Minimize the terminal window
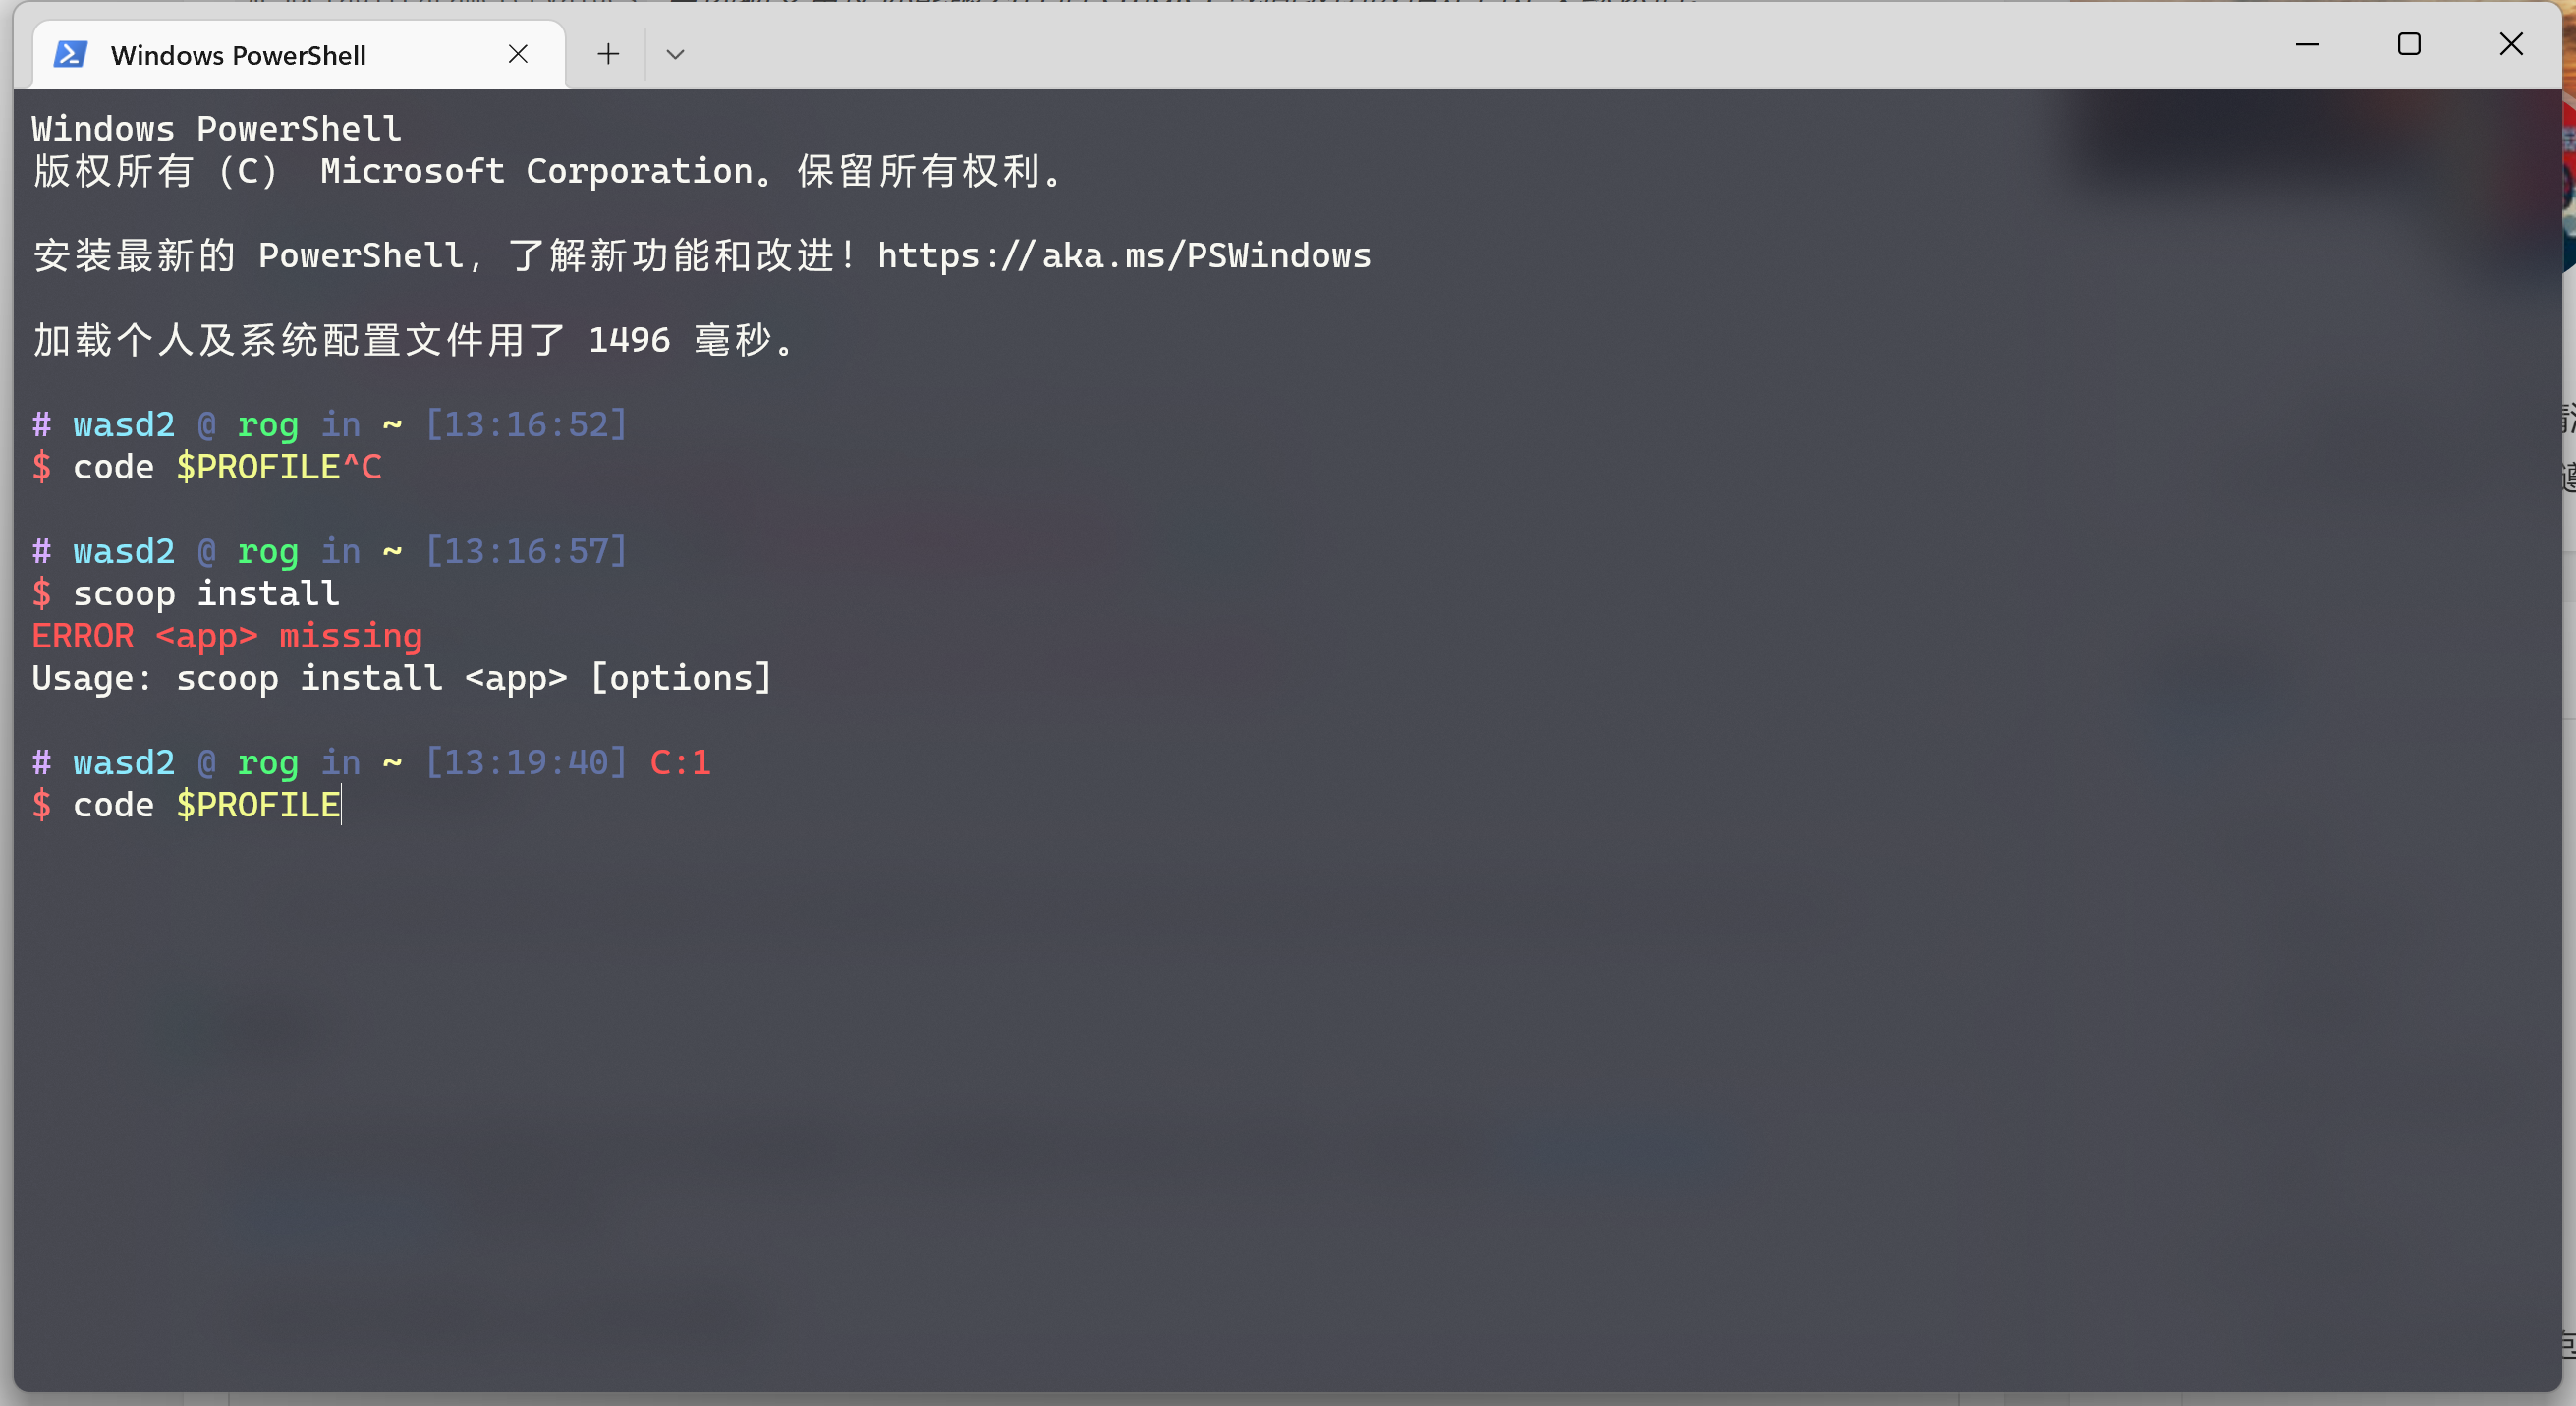The width and height of the screenshot is (2576, 1406). point(2307,44)
